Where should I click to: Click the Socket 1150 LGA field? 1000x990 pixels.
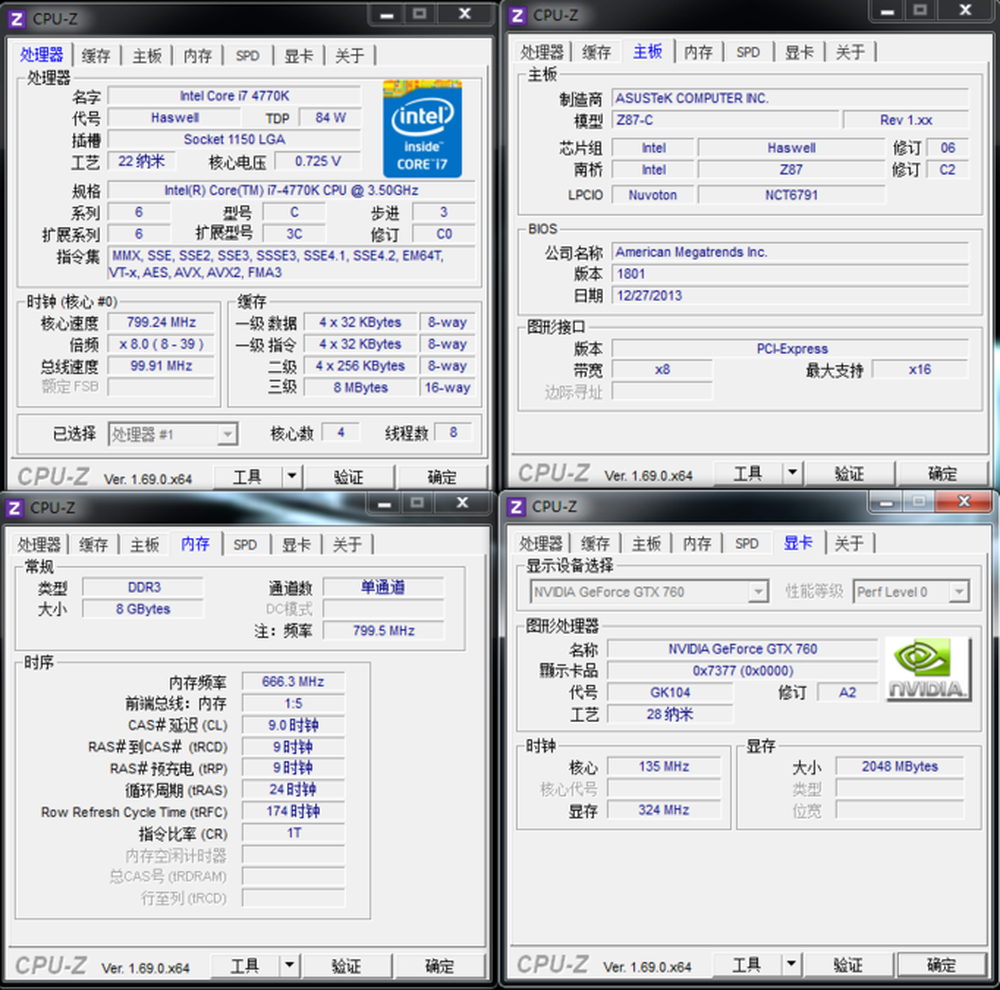tap(234, 139)
